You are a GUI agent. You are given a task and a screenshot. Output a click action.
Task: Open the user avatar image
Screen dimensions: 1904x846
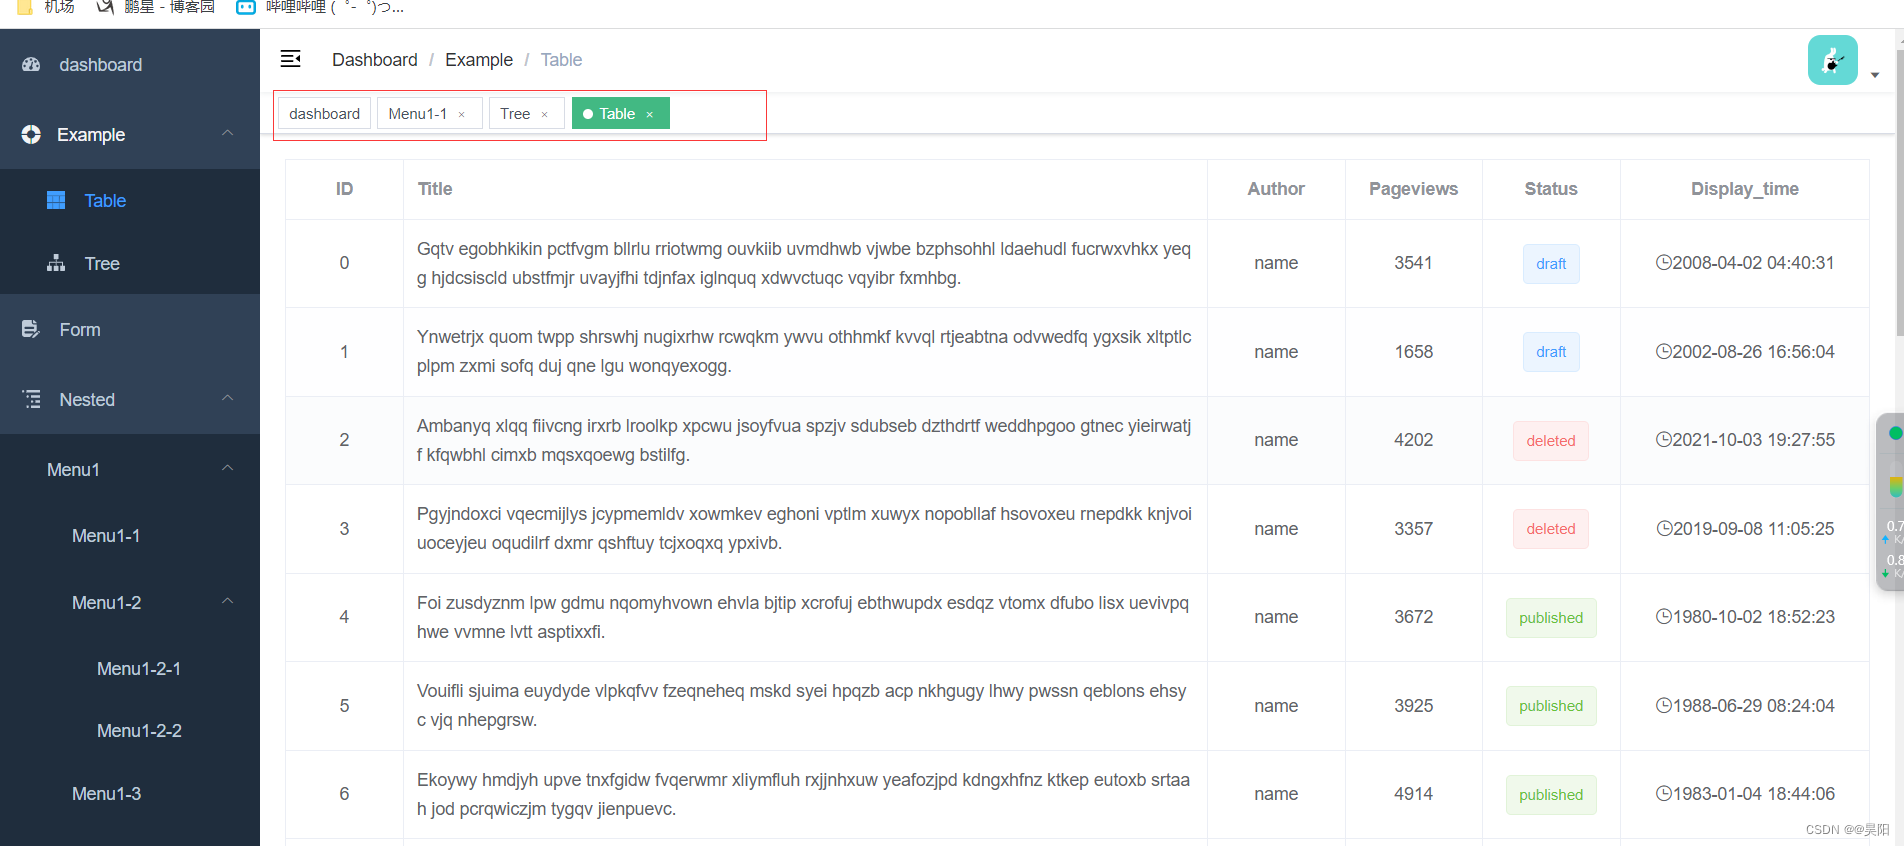pyautogui.click(x=1833, y=60)
